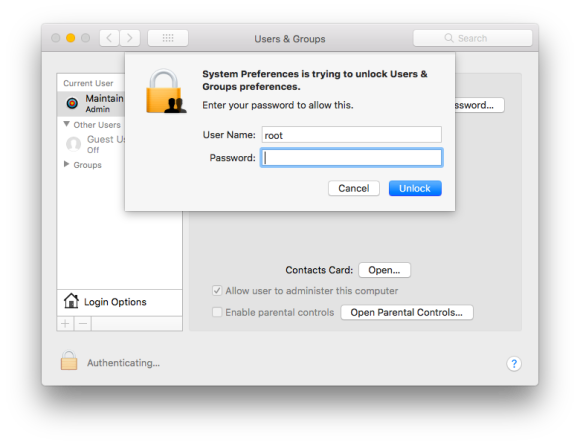This screenshot has width=580, height=445.
Task: Click the Maintain user target avatar
Action: pos(72,103)
